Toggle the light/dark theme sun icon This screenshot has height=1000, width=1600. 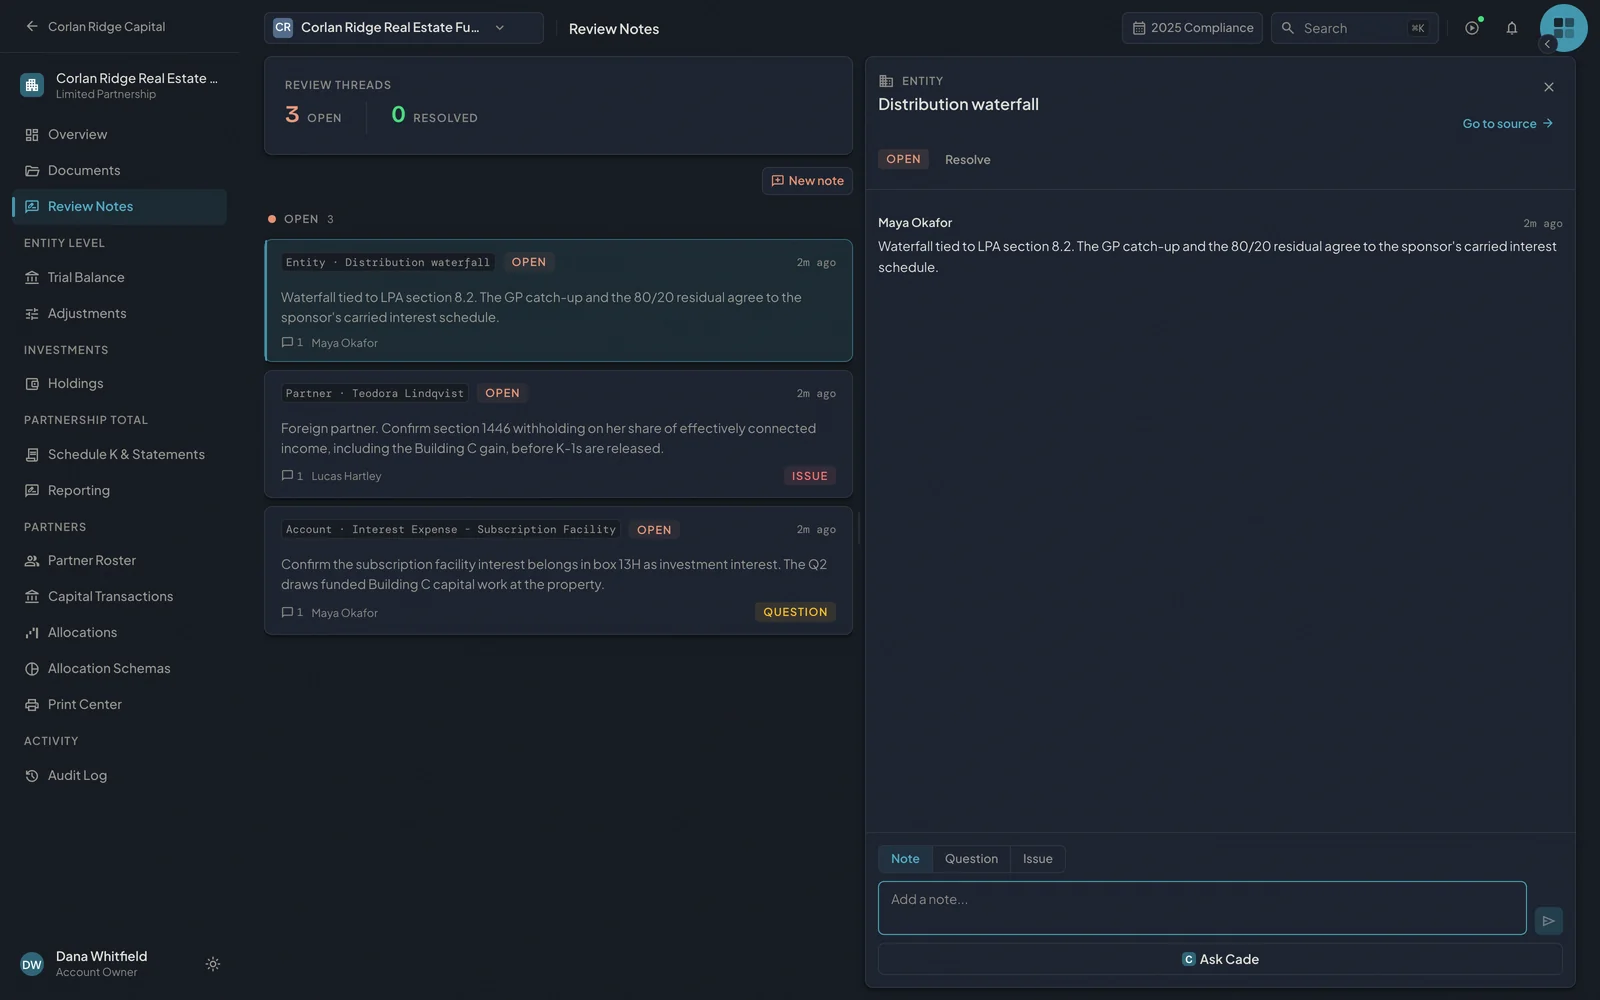(x=213, y=965)
